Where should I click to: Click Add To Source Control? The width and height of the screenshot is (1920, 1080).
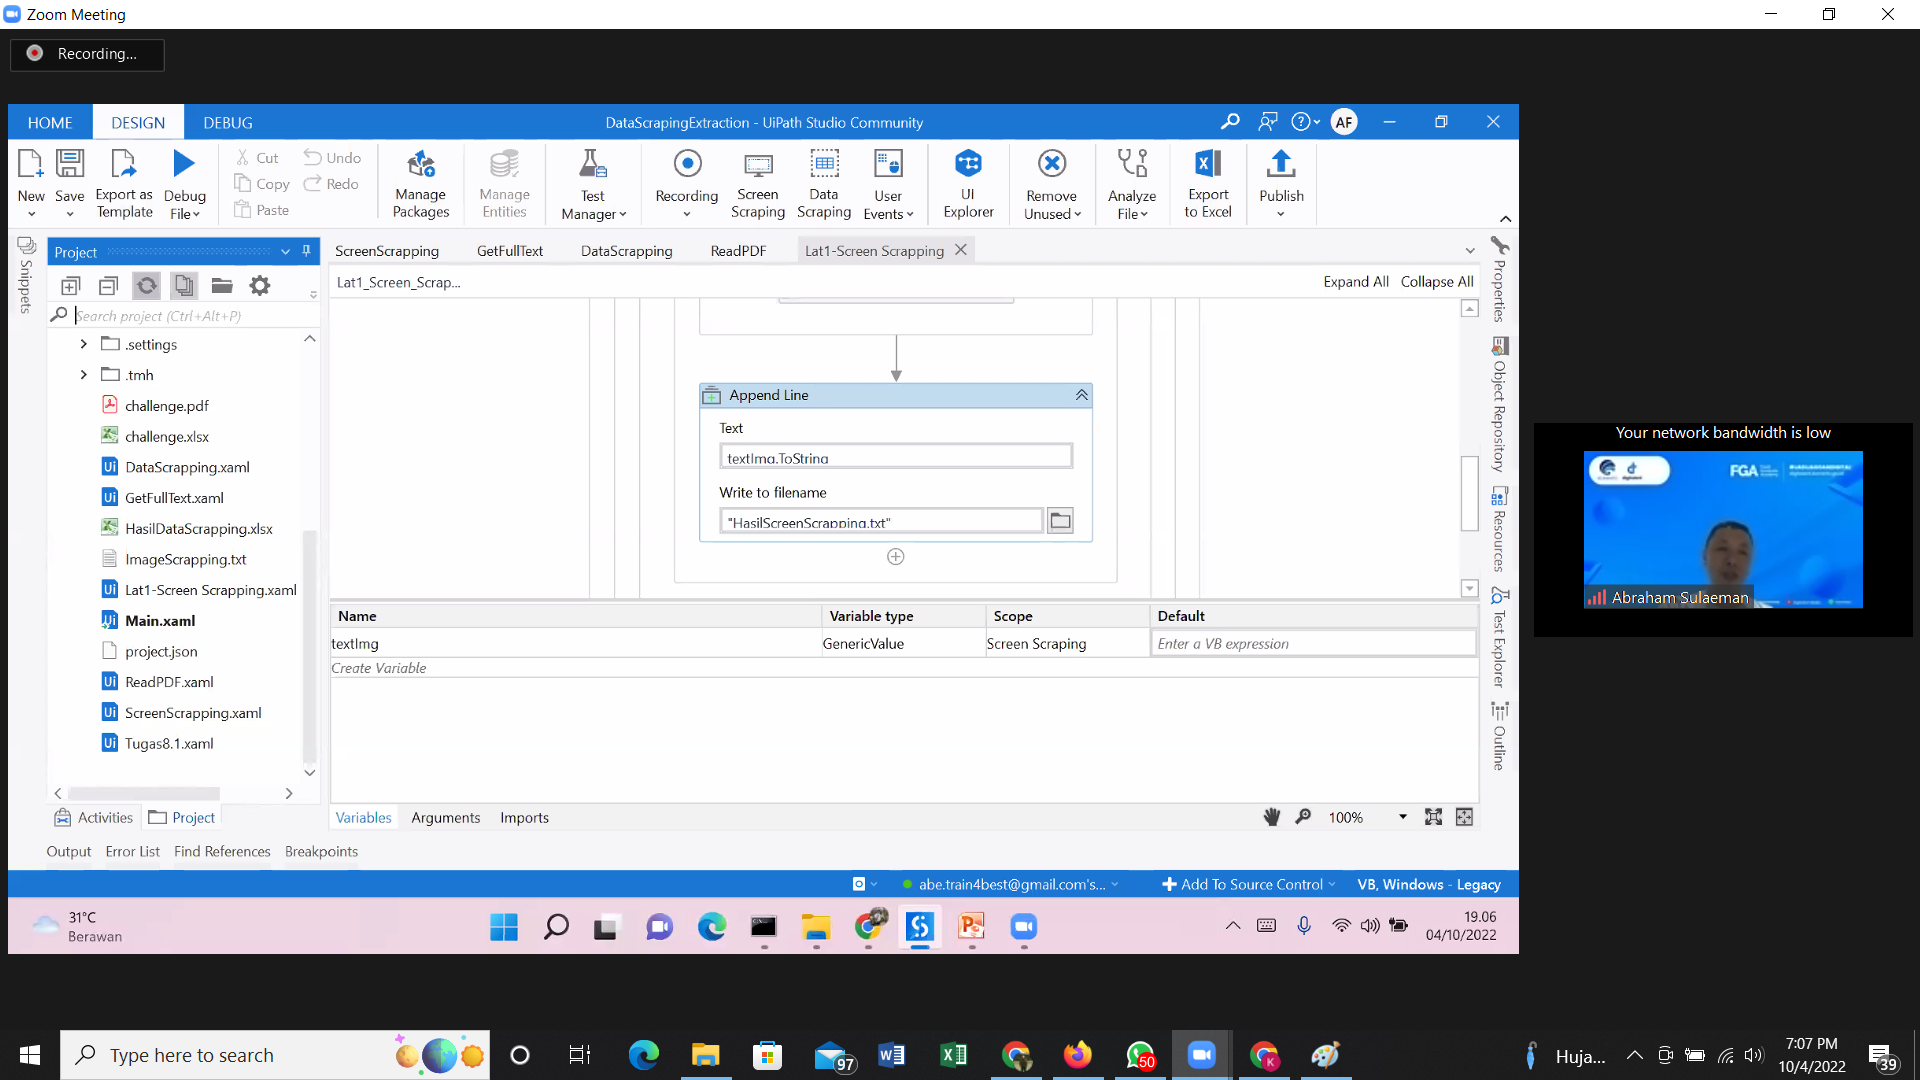coord(1250,884)
